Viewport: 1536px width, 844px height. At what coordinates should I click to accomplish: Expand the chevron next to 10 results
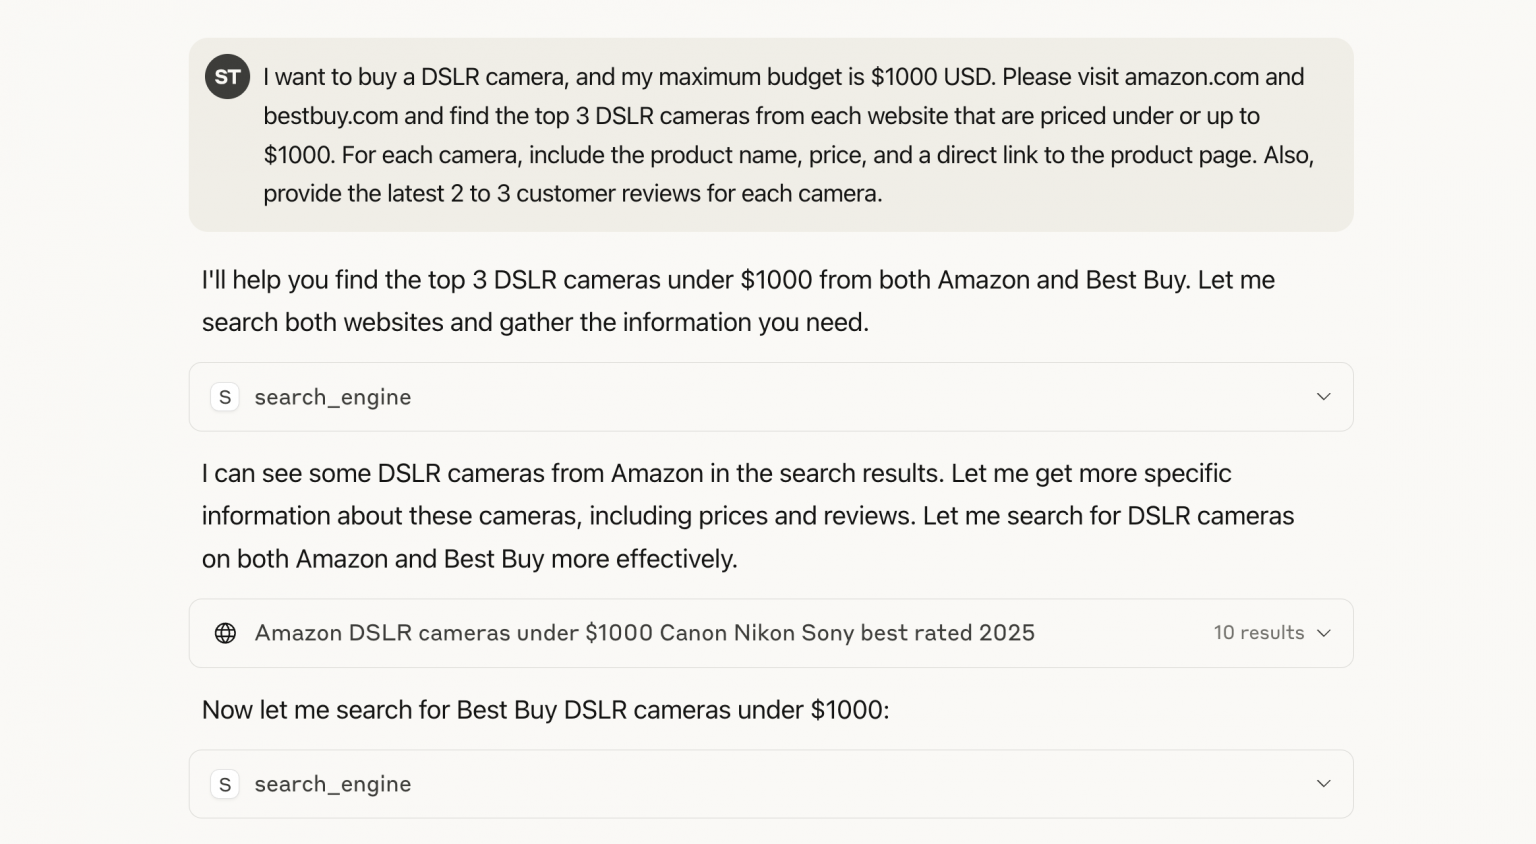click(x=1324, y=633)
